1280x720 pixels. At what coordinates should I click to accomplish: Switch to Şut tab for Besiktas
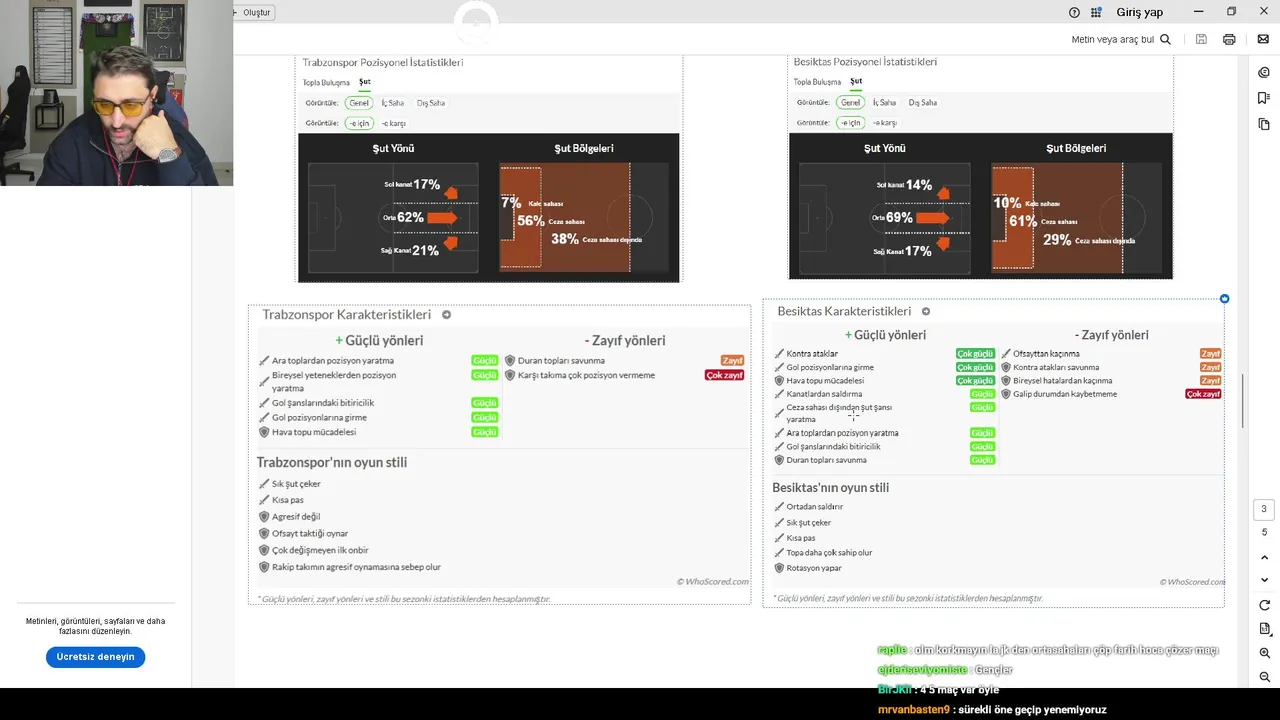pos(856,81)
